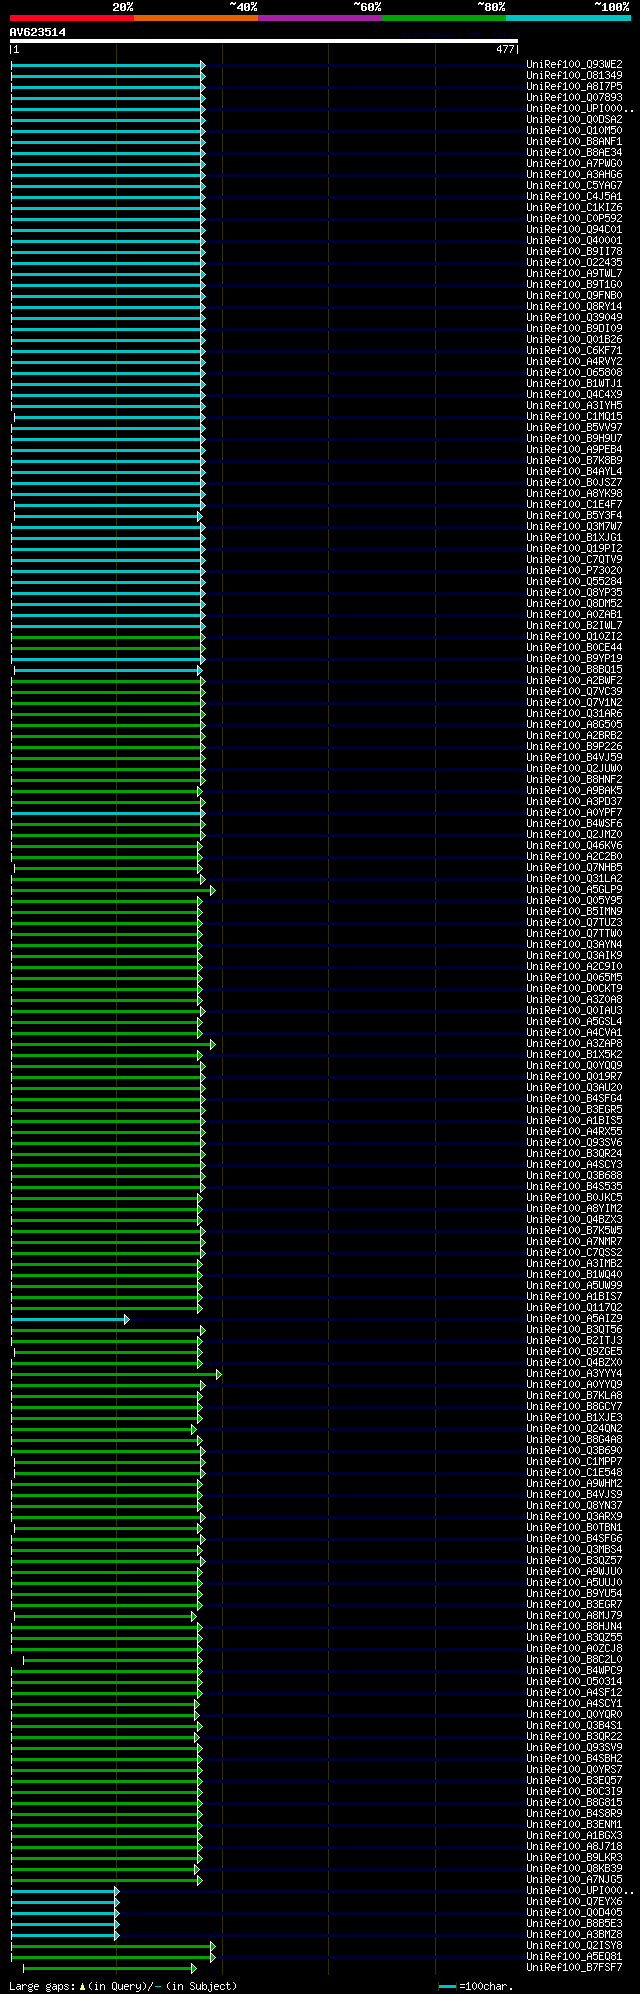Select label UniRef100_Q9FNB0

[x=574, y=295]
